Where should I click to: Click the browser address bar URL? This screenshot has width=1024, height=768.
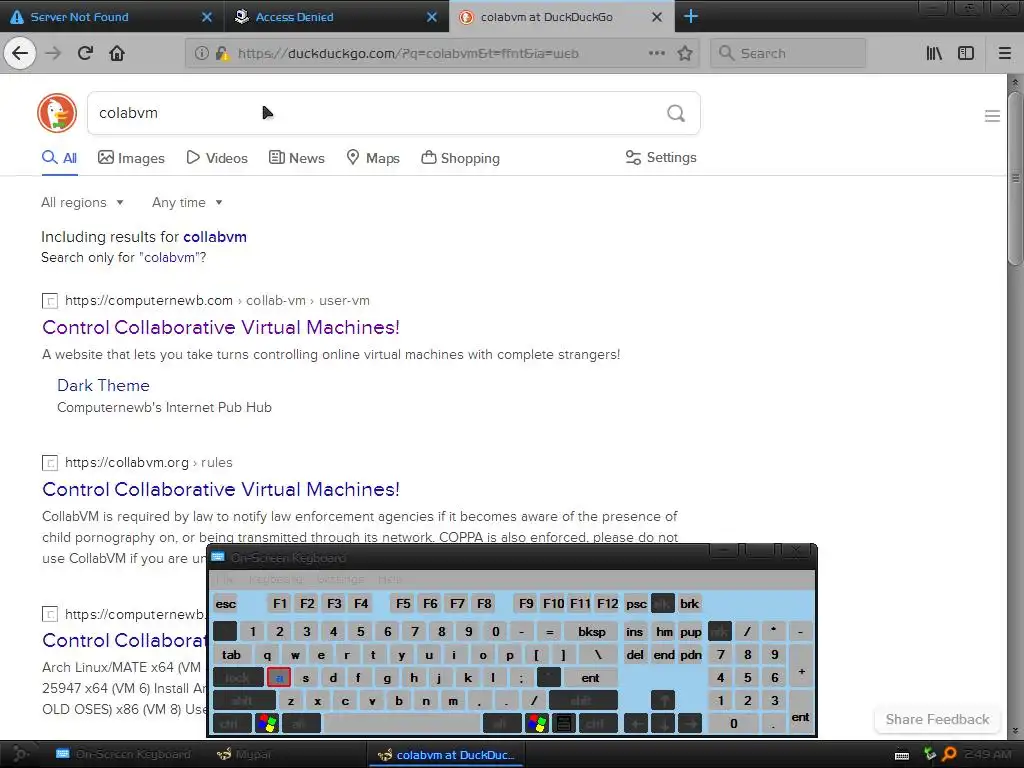click(x=408, y=54)
